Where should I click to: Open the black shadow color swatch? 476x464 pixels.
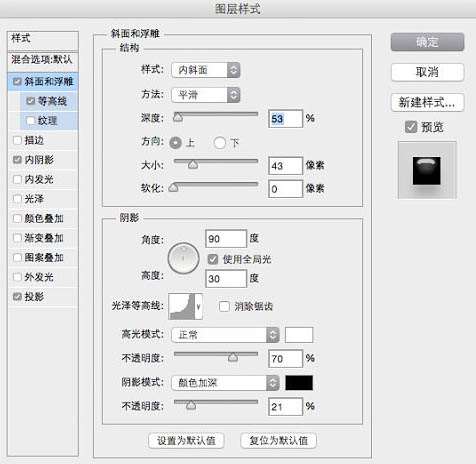[299, 383]
